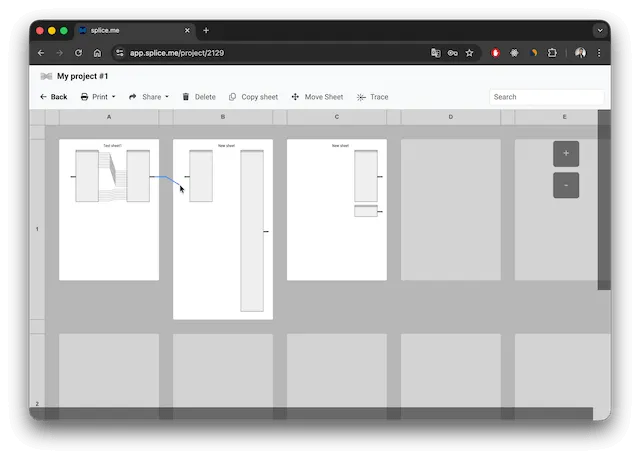Select row header 1
640x459 pixels.
pyautogui.click(x=37, y=229)
